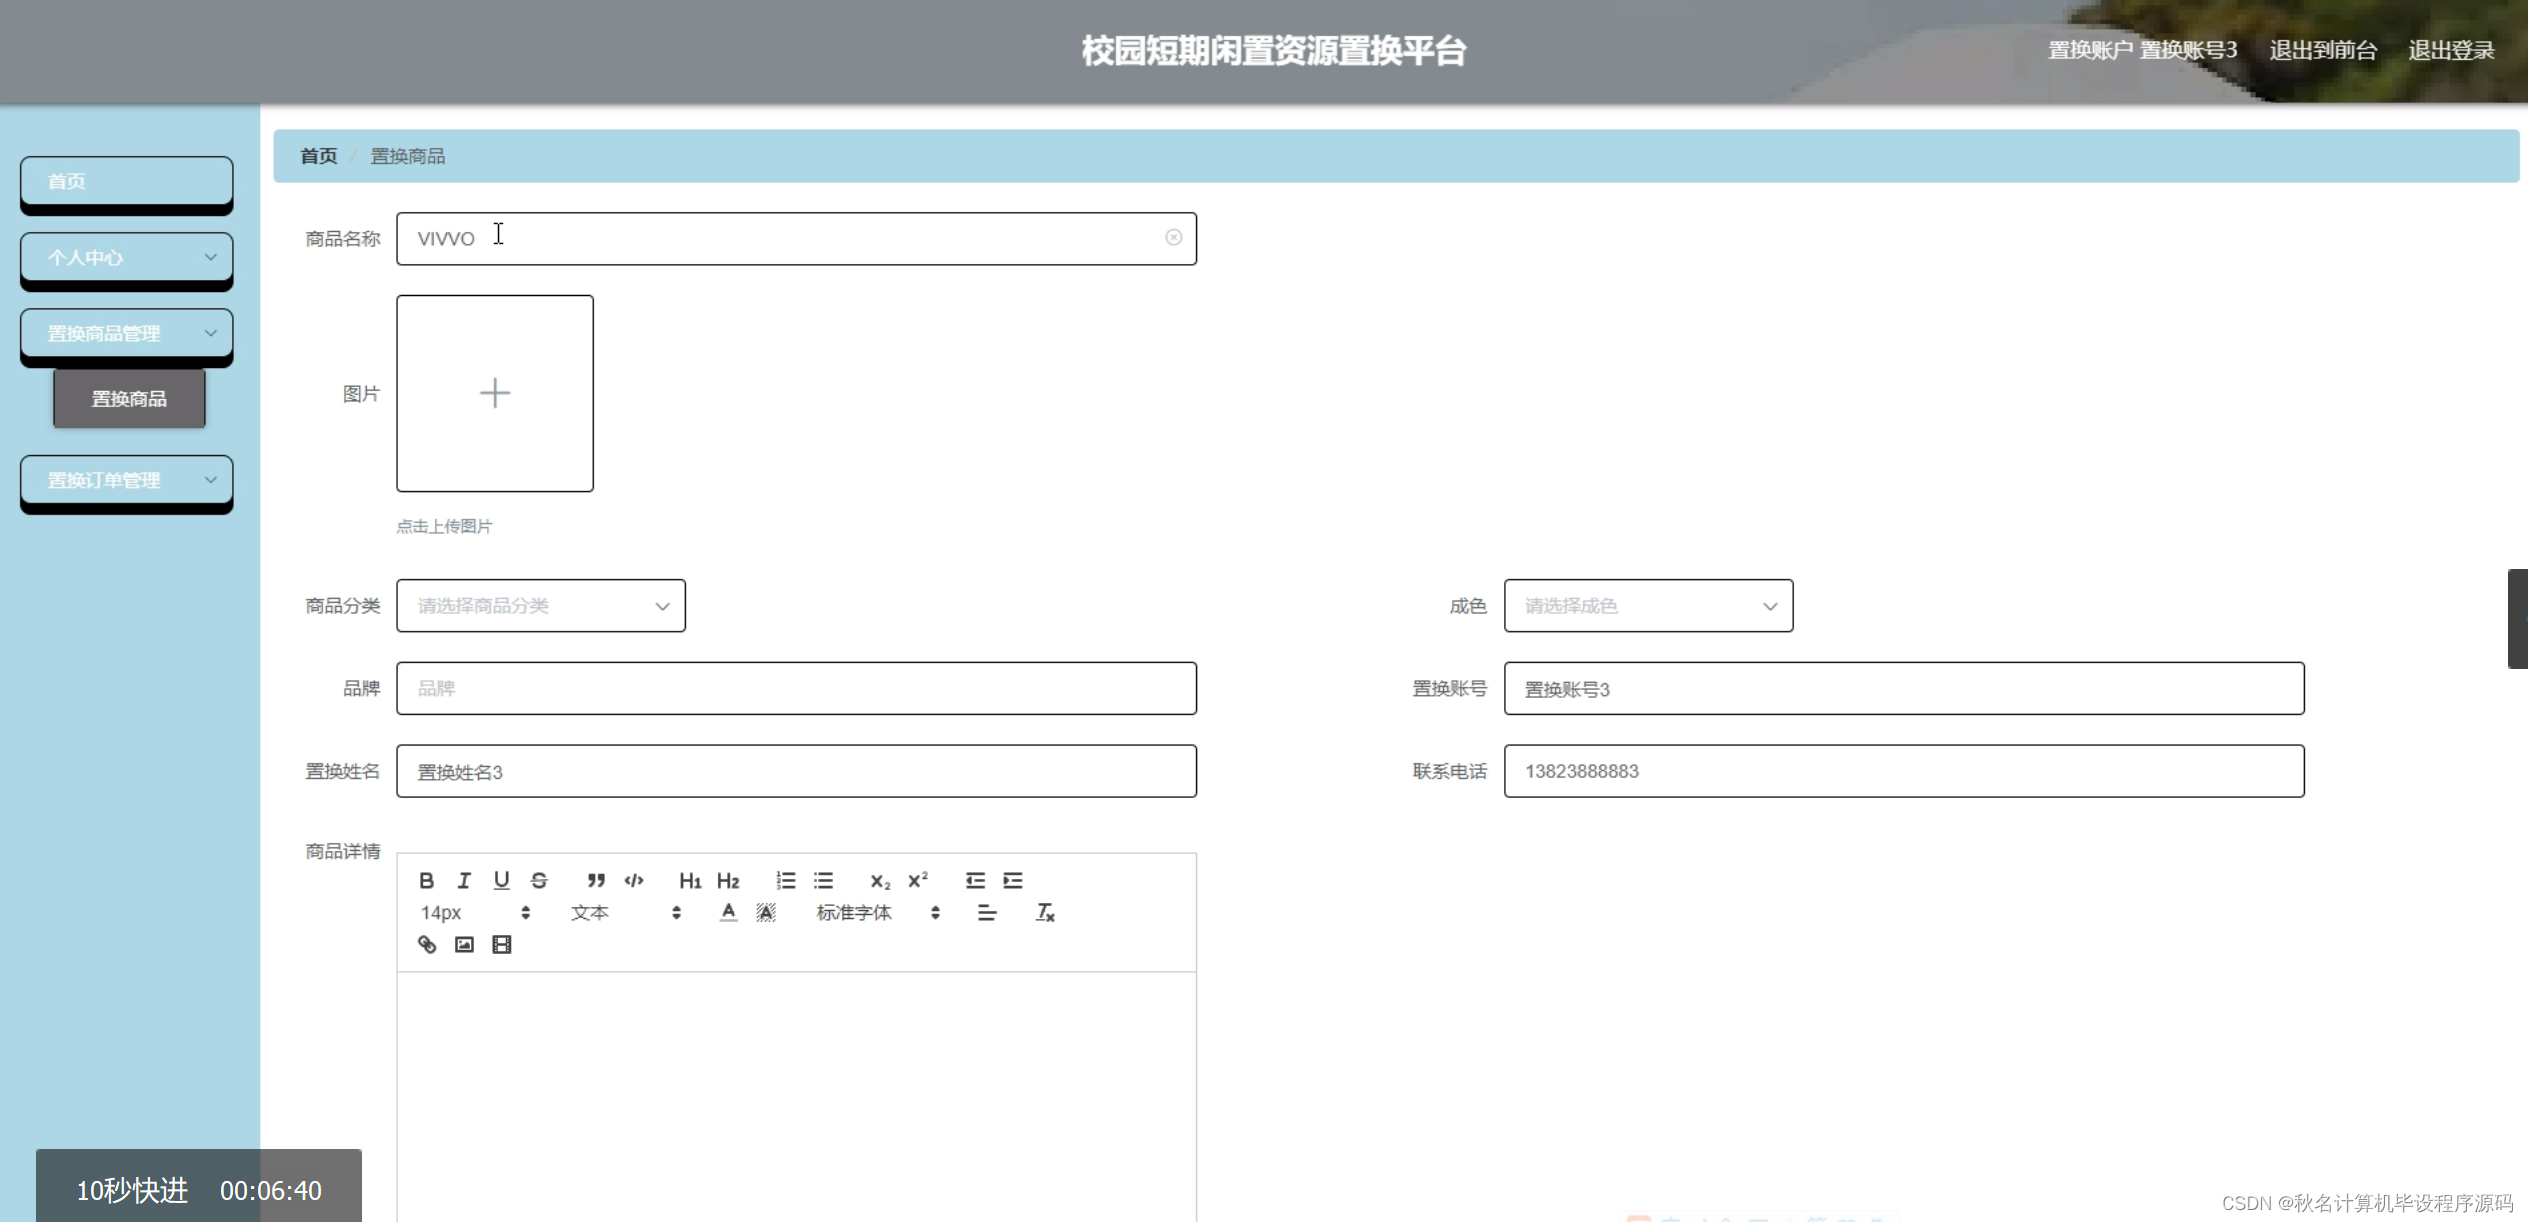Toggle bold formatting in editor
The image size is (2528, 1222).
426,880
